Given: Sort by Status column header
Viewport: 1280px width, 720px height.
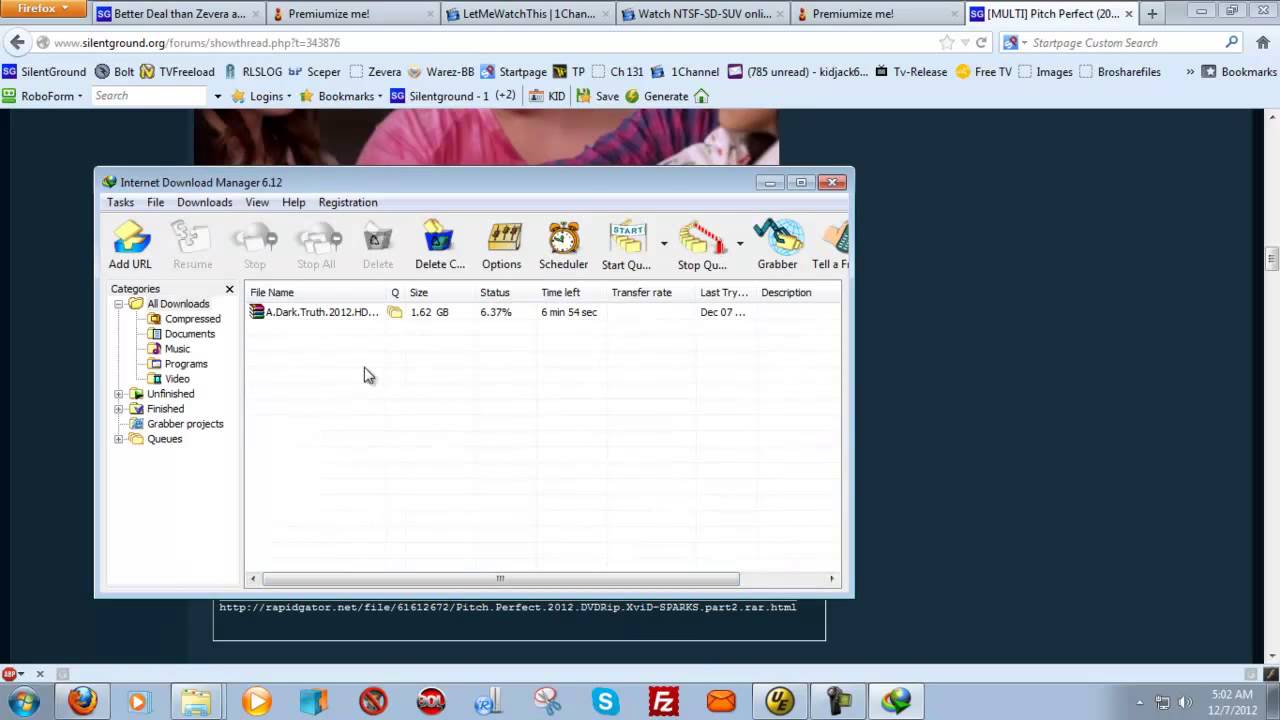Looking at the screenshot, I should point(505,293).
